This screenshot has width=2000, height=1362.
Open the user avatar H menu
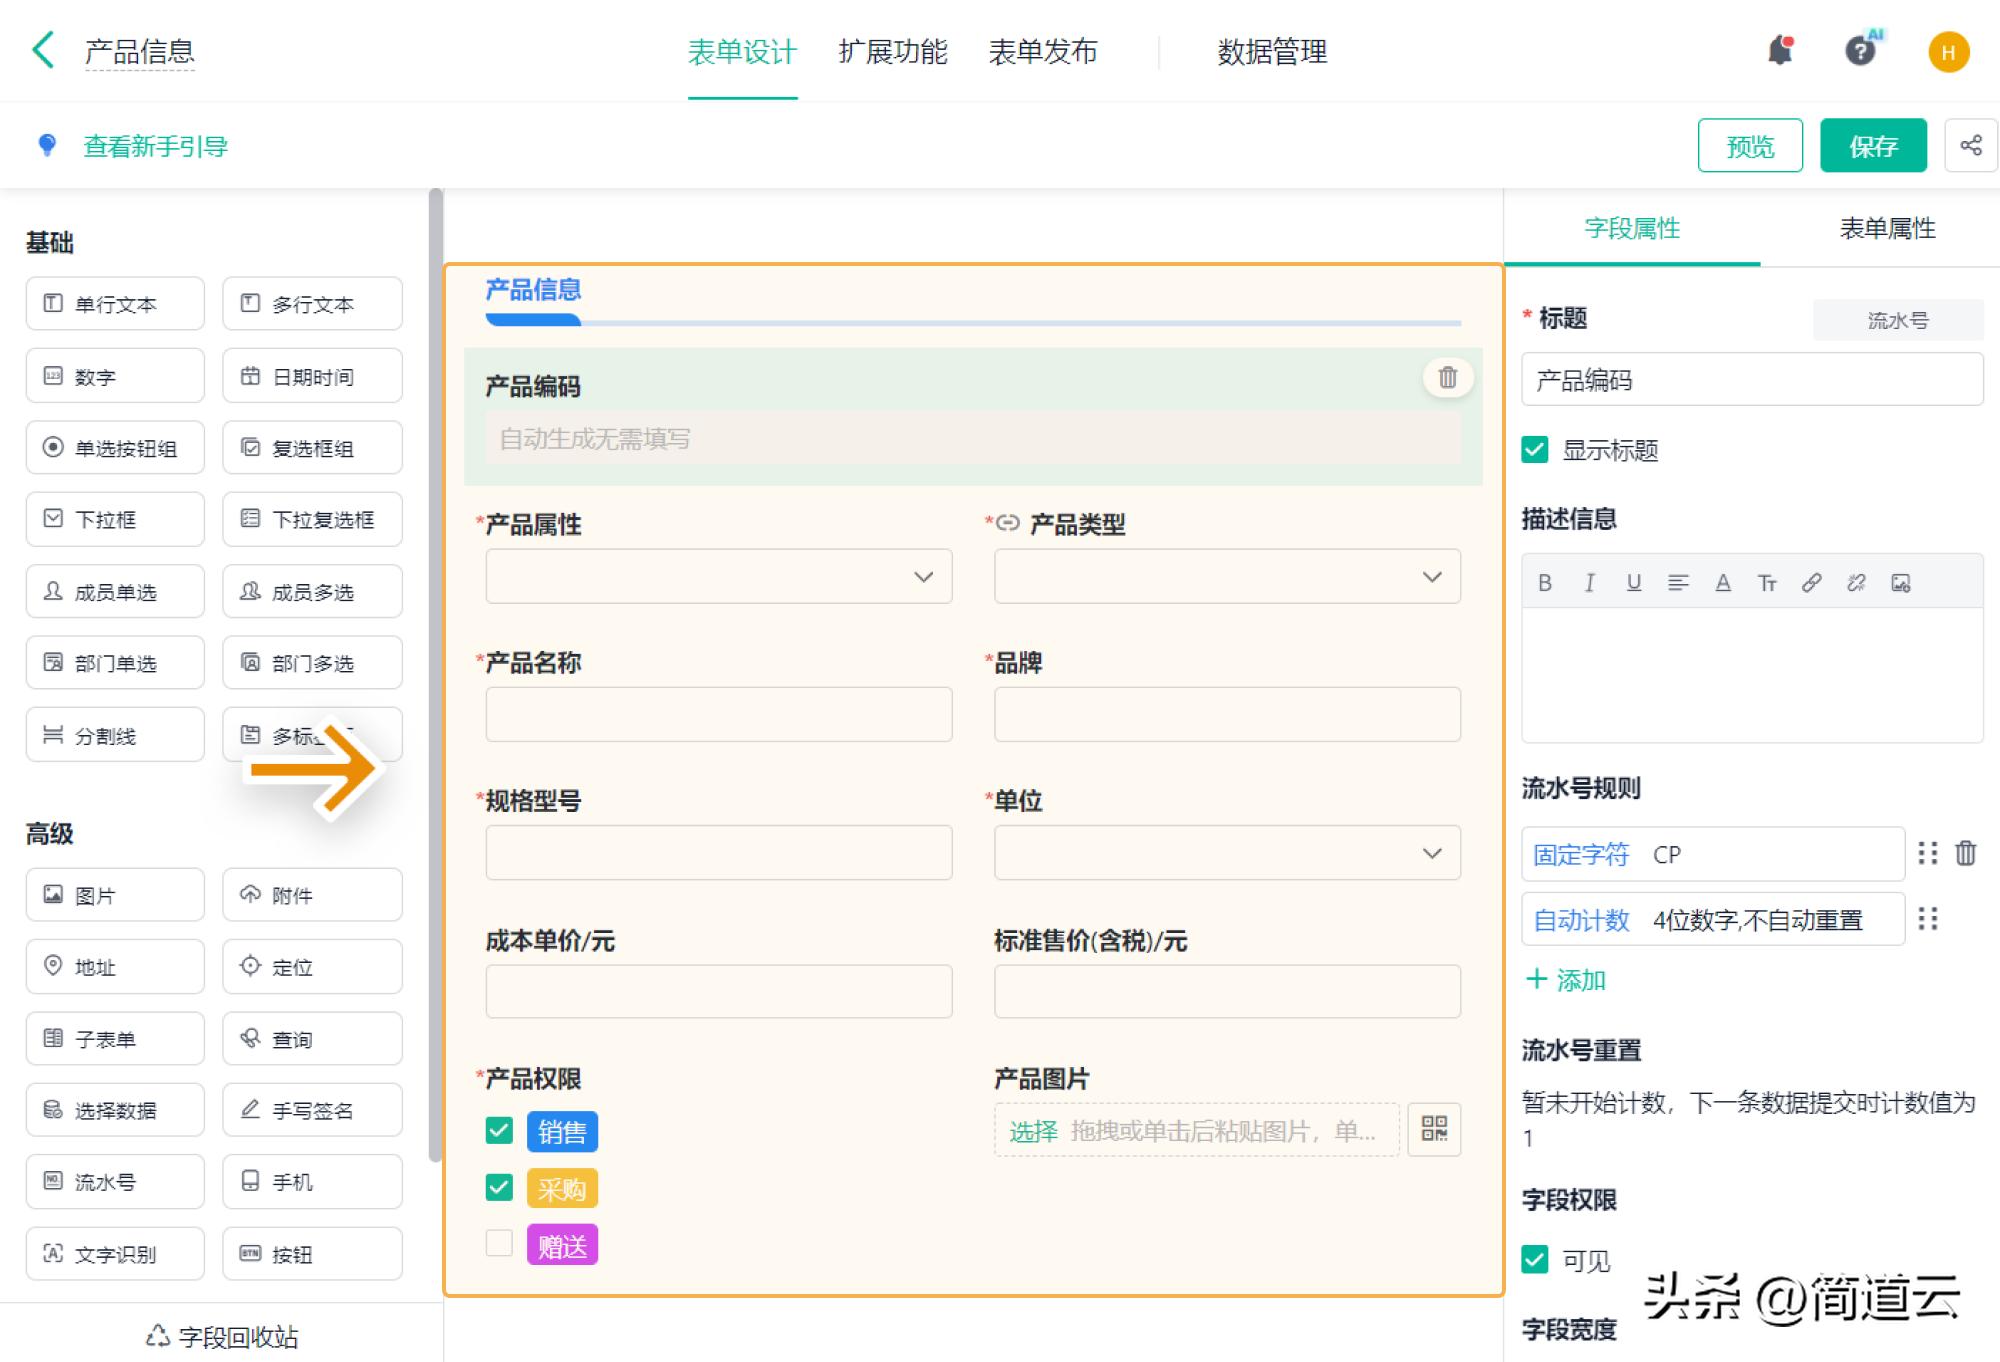(x=1948, y=52)
